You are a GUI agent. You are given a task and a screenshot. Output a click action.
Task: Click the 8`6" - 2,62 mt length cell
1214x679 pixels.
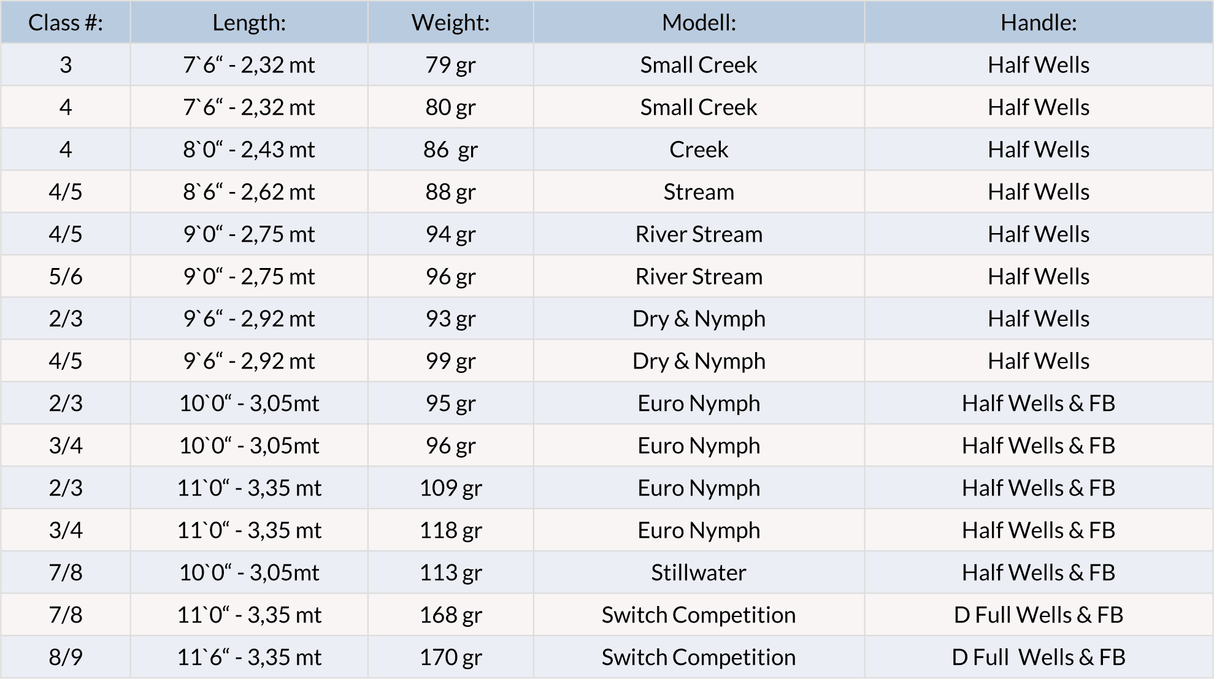click(249, 192)
